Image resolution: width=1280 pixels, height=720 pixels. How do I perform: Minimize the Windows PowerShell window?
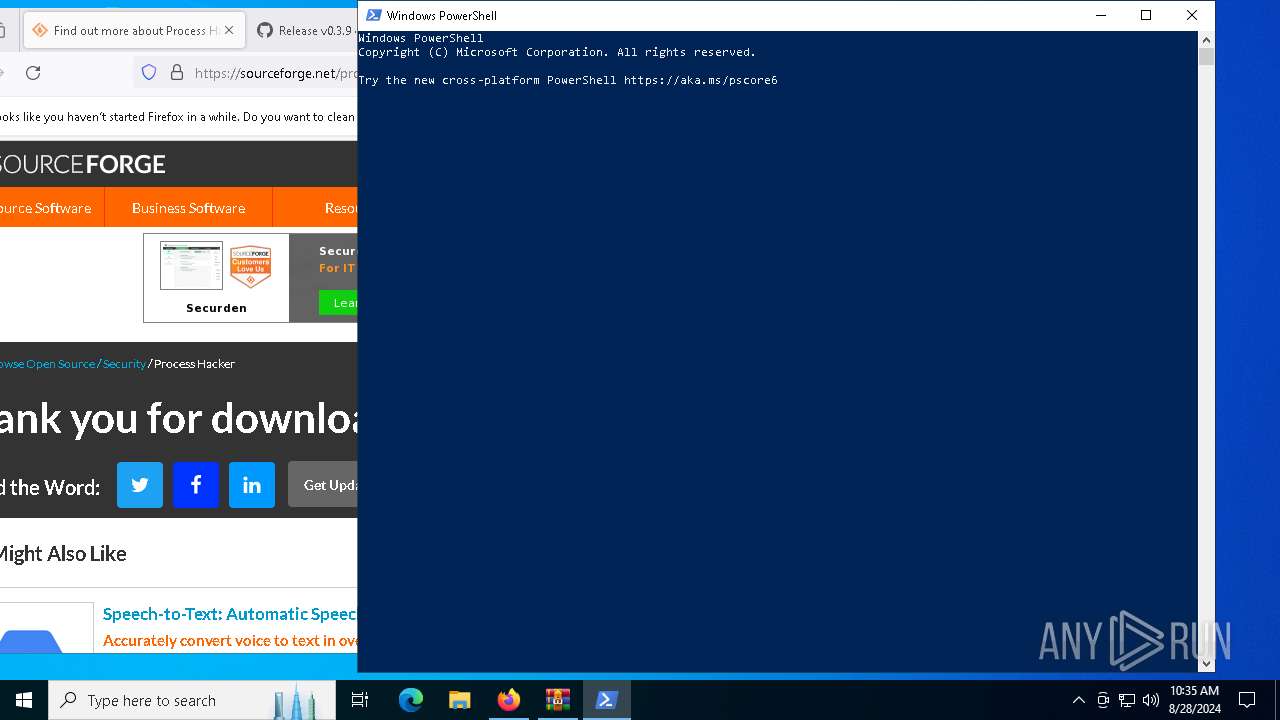click(x=1101, y=15)
